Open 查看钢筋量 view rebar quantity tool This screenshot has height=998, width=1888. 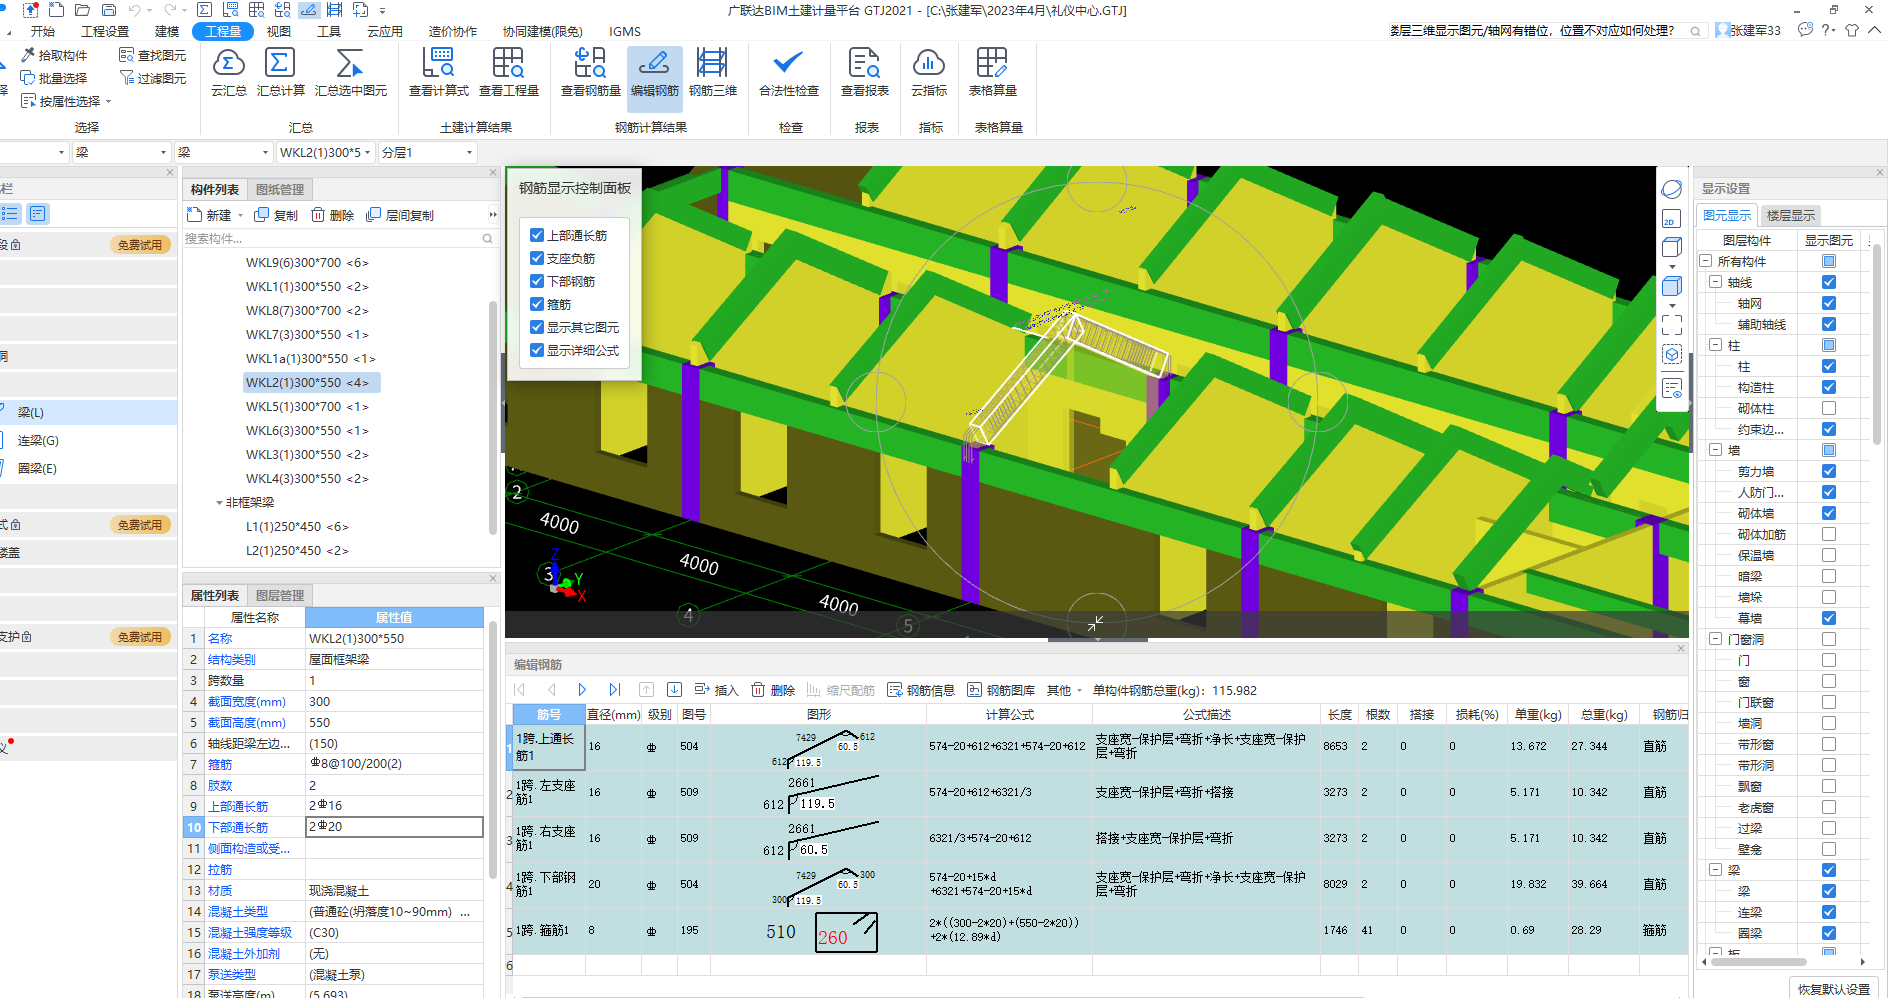[x=590, y=72]
